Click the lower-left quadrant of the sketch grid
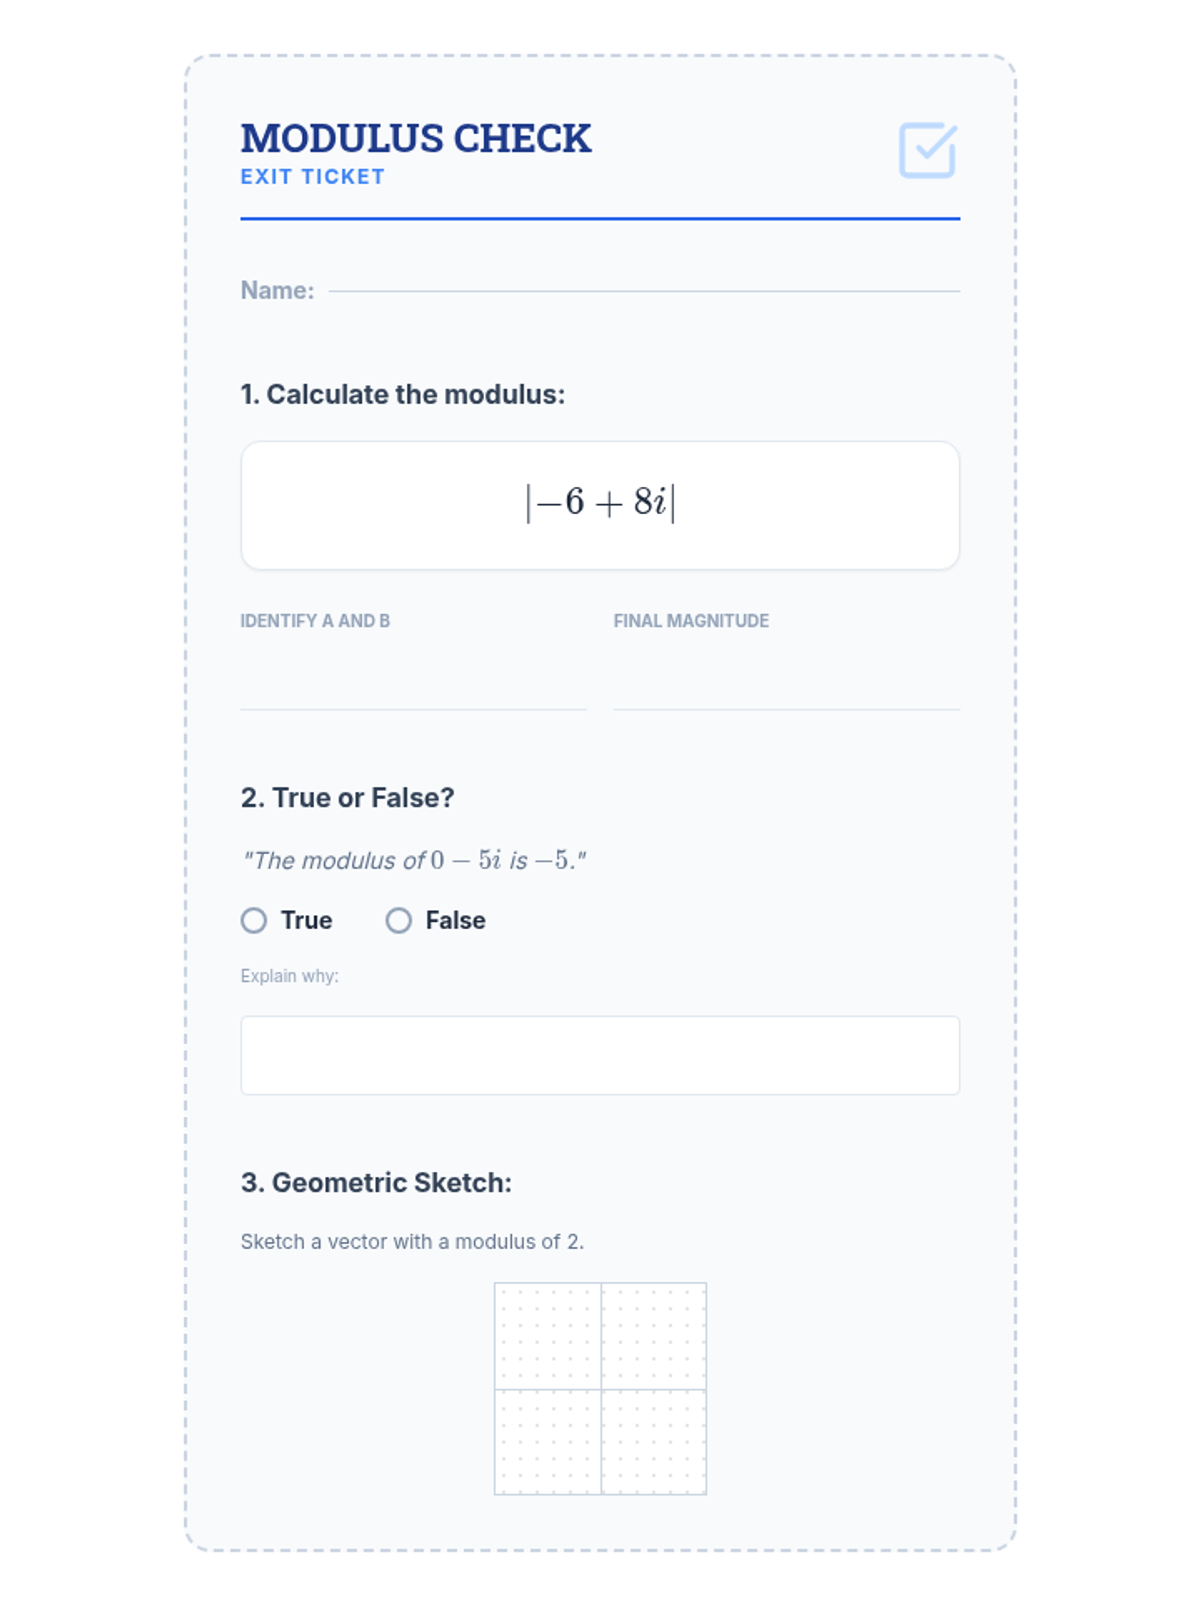This screenshot has width=1200, height=1600. coord(547,1442)
